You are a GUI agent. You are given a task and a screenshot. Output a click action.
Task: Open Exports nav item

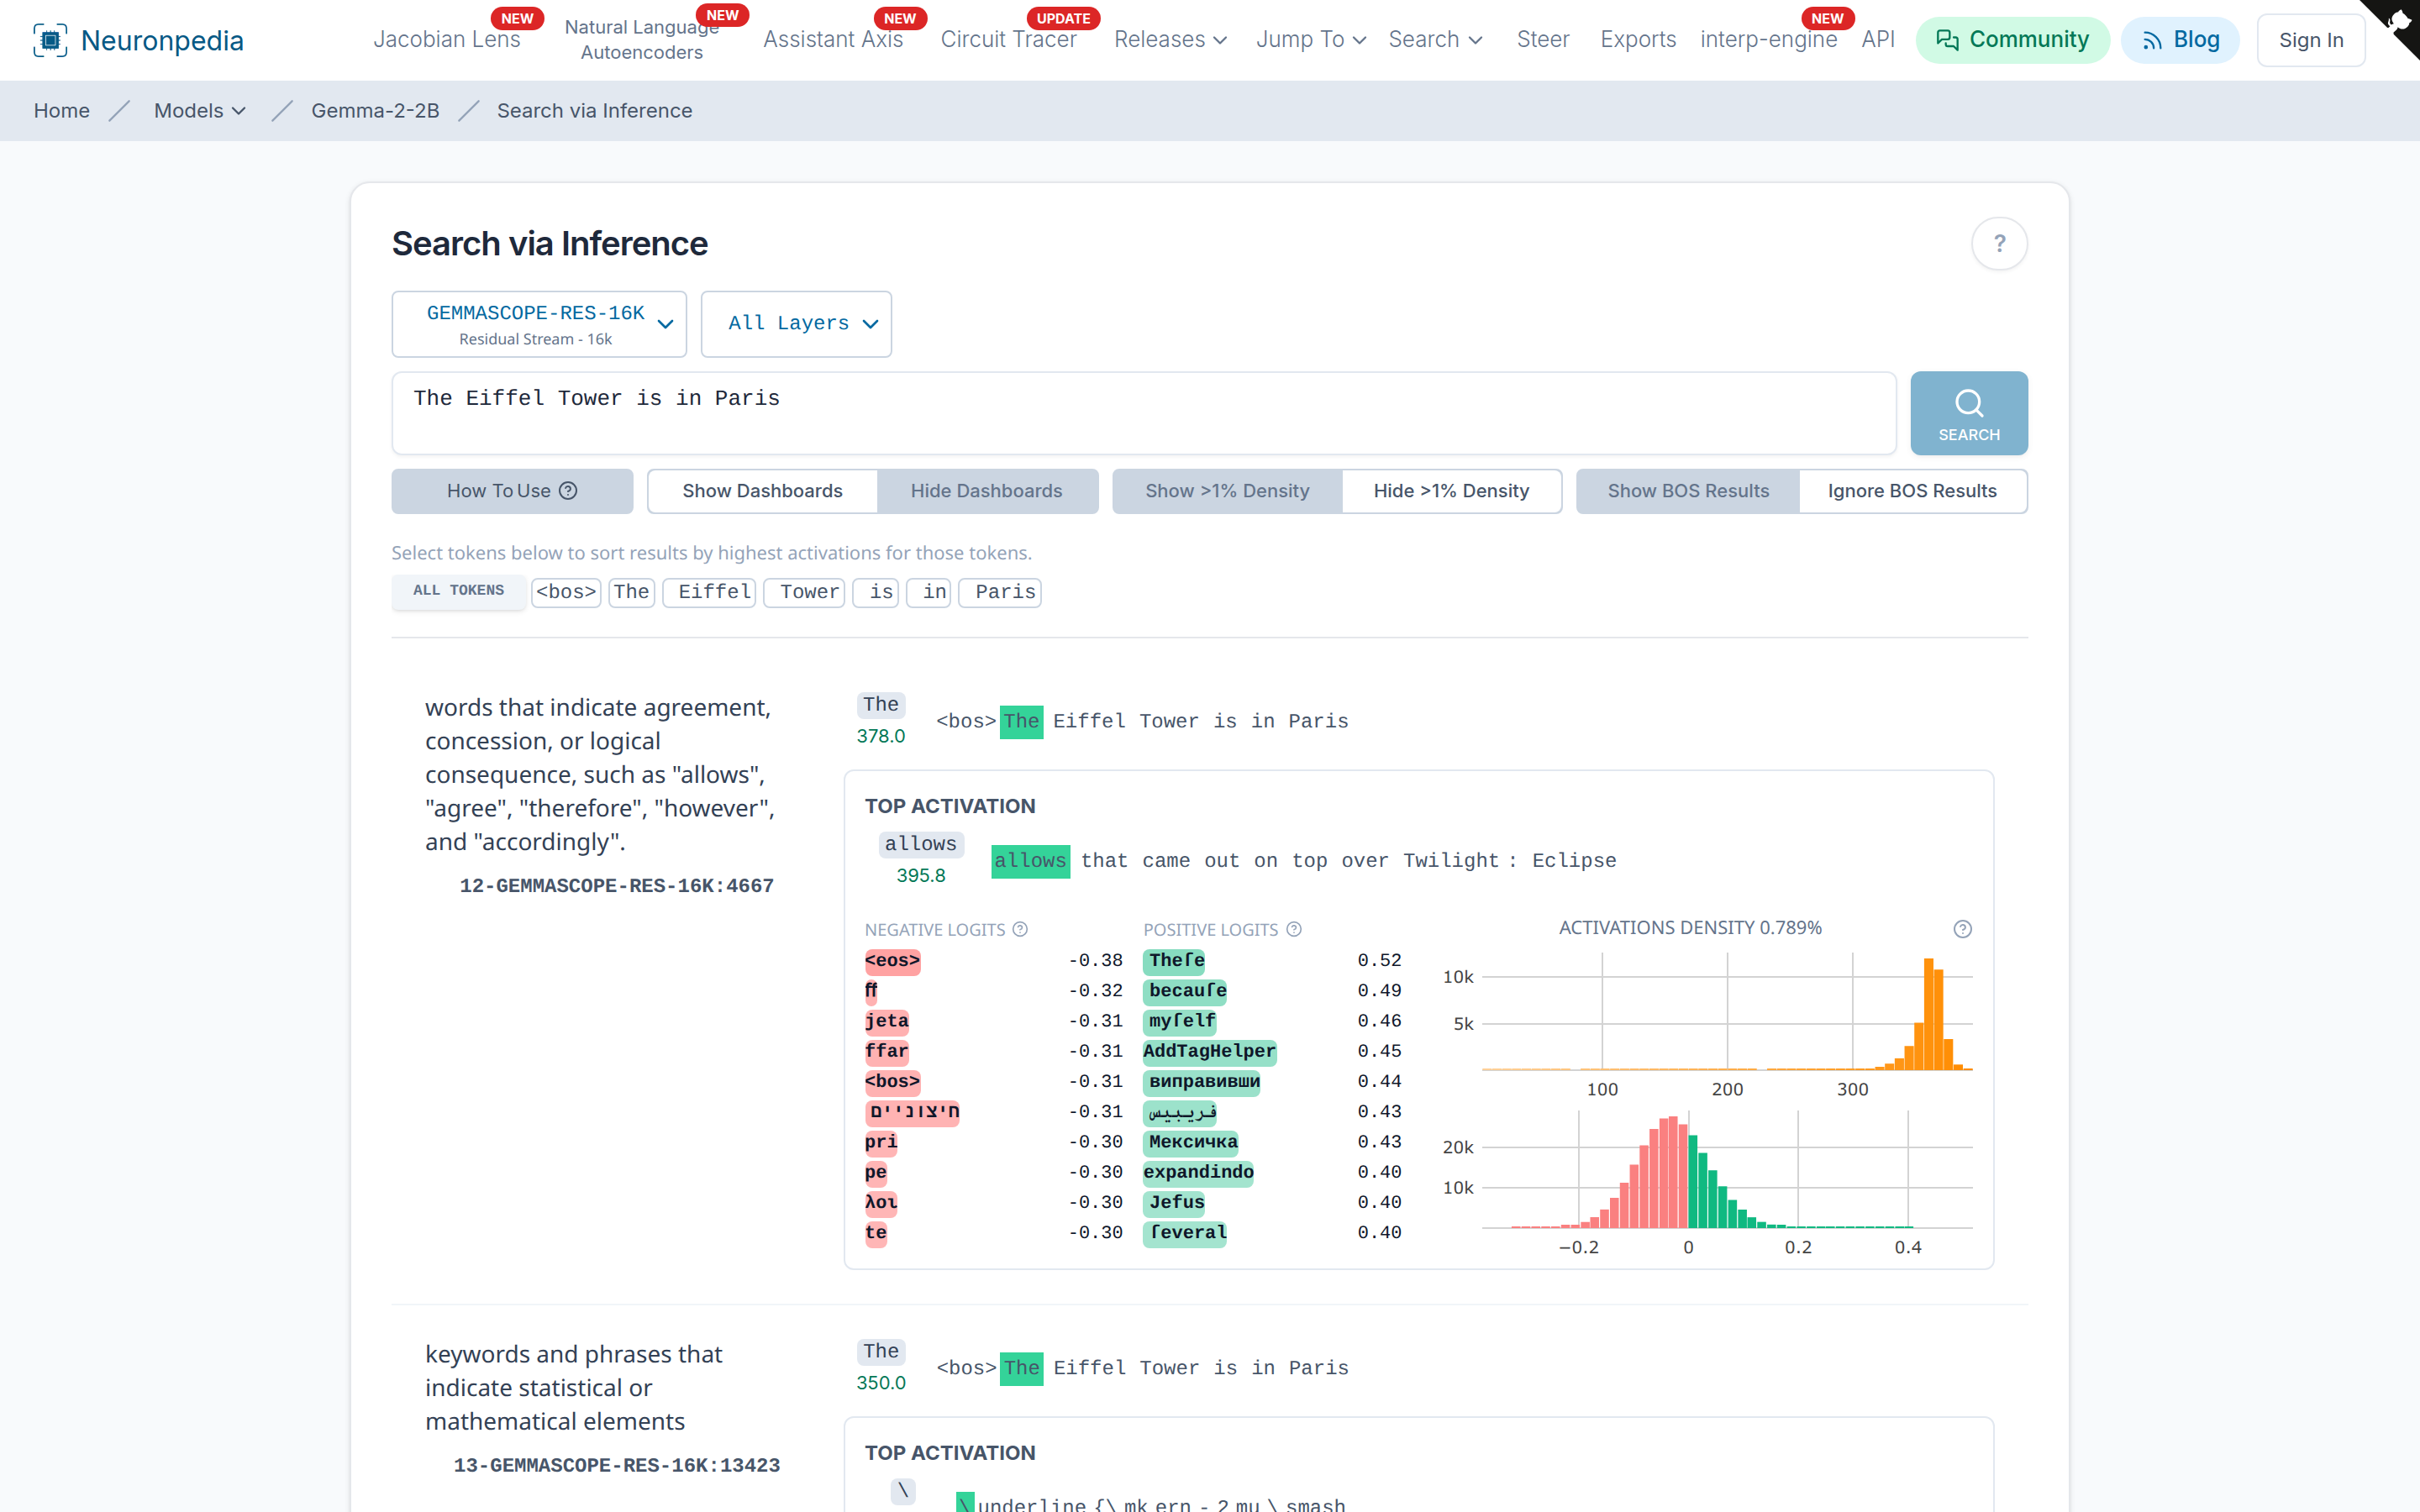(1637, 40)
